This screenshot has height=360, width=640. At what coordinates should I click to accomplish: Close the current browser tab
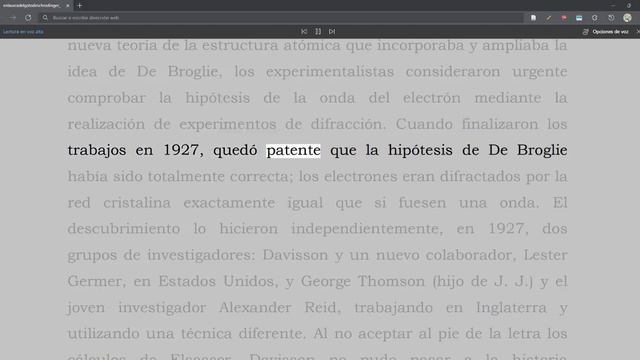tap(68, 6)
